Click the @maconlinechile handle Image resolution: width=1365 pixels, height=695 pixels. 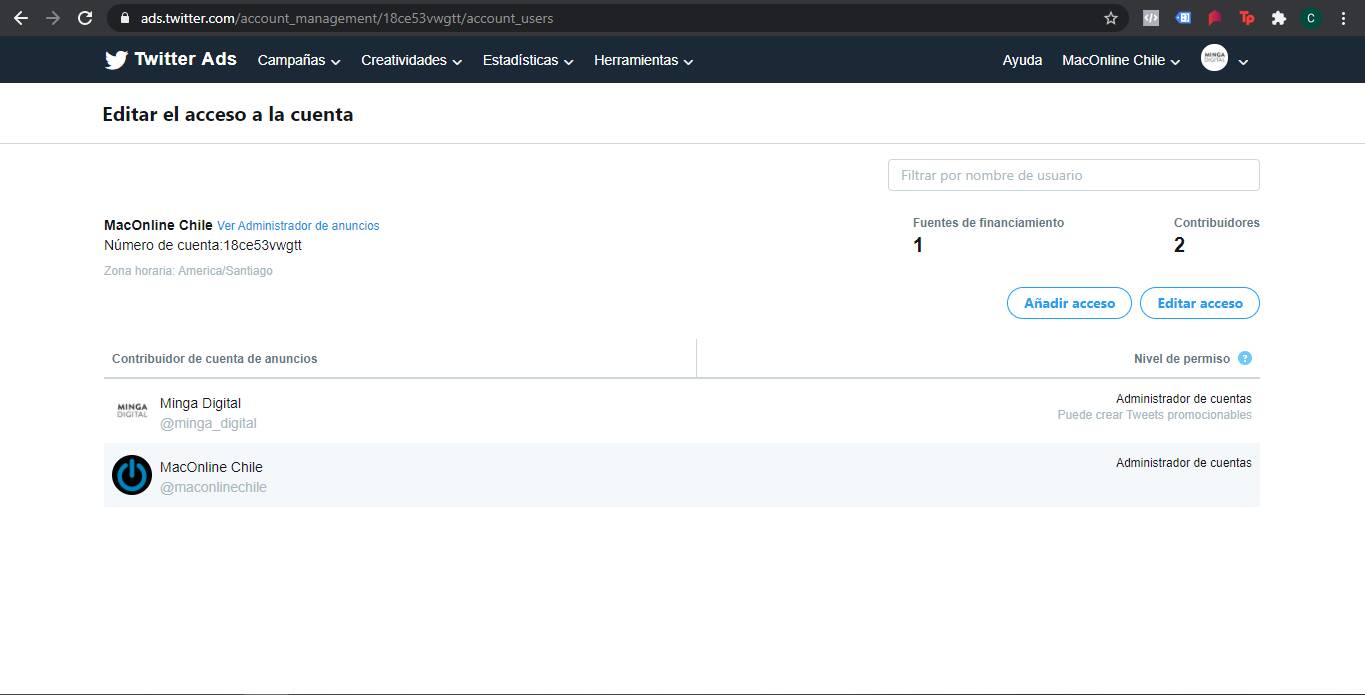coord(213,487)
